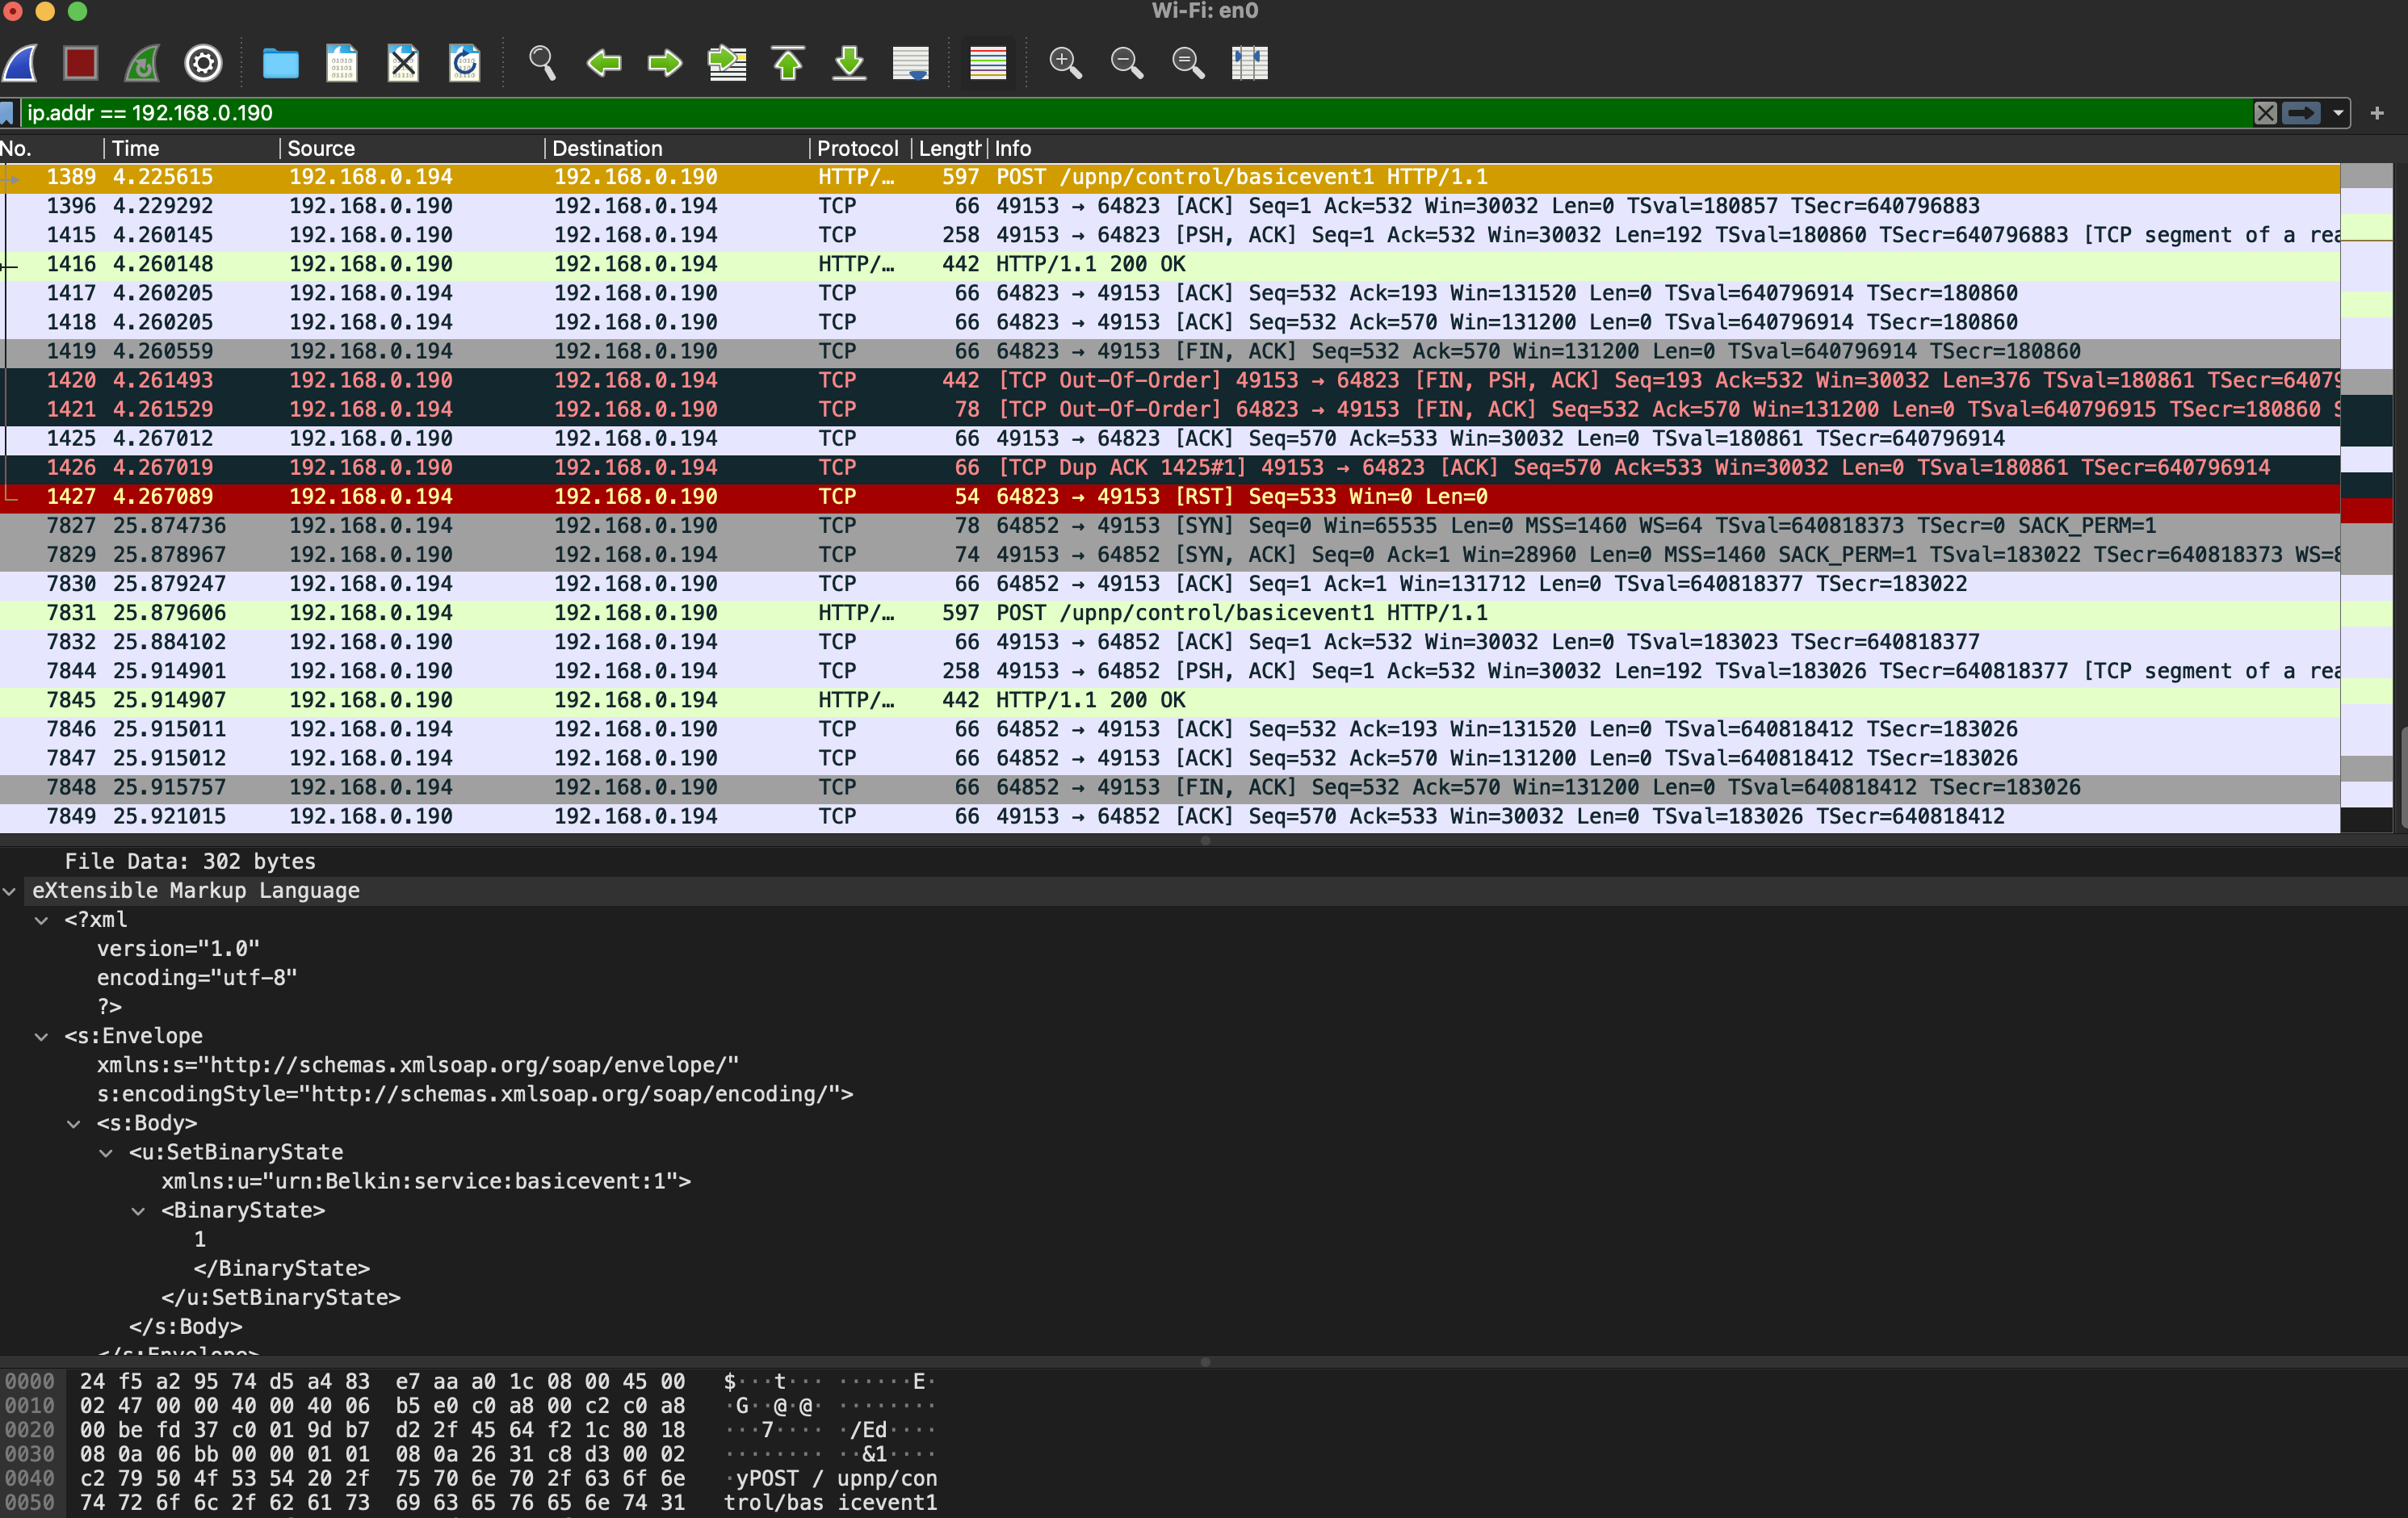The image size is (2408, 1518).
Task: Sort packets by the Time column header
Action: (136, 148)
